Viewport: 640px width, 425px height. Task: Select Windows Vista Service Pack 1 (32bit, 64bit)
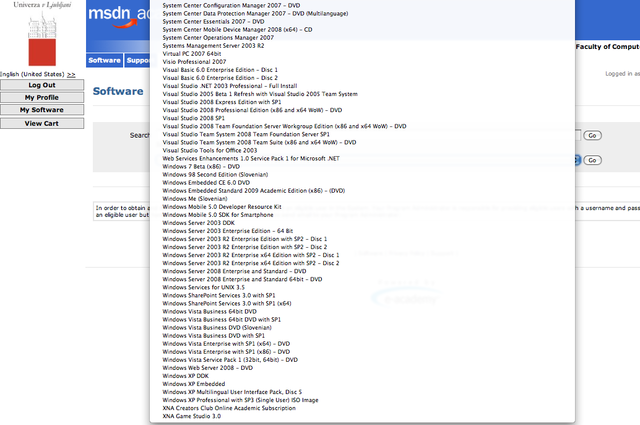(x=230, y=360)
